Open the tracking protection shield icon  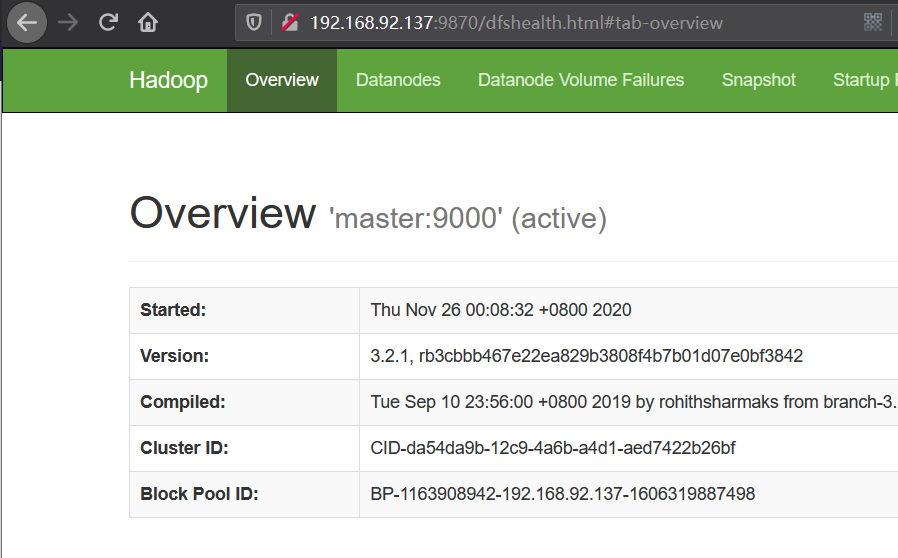tap(254, 23)
